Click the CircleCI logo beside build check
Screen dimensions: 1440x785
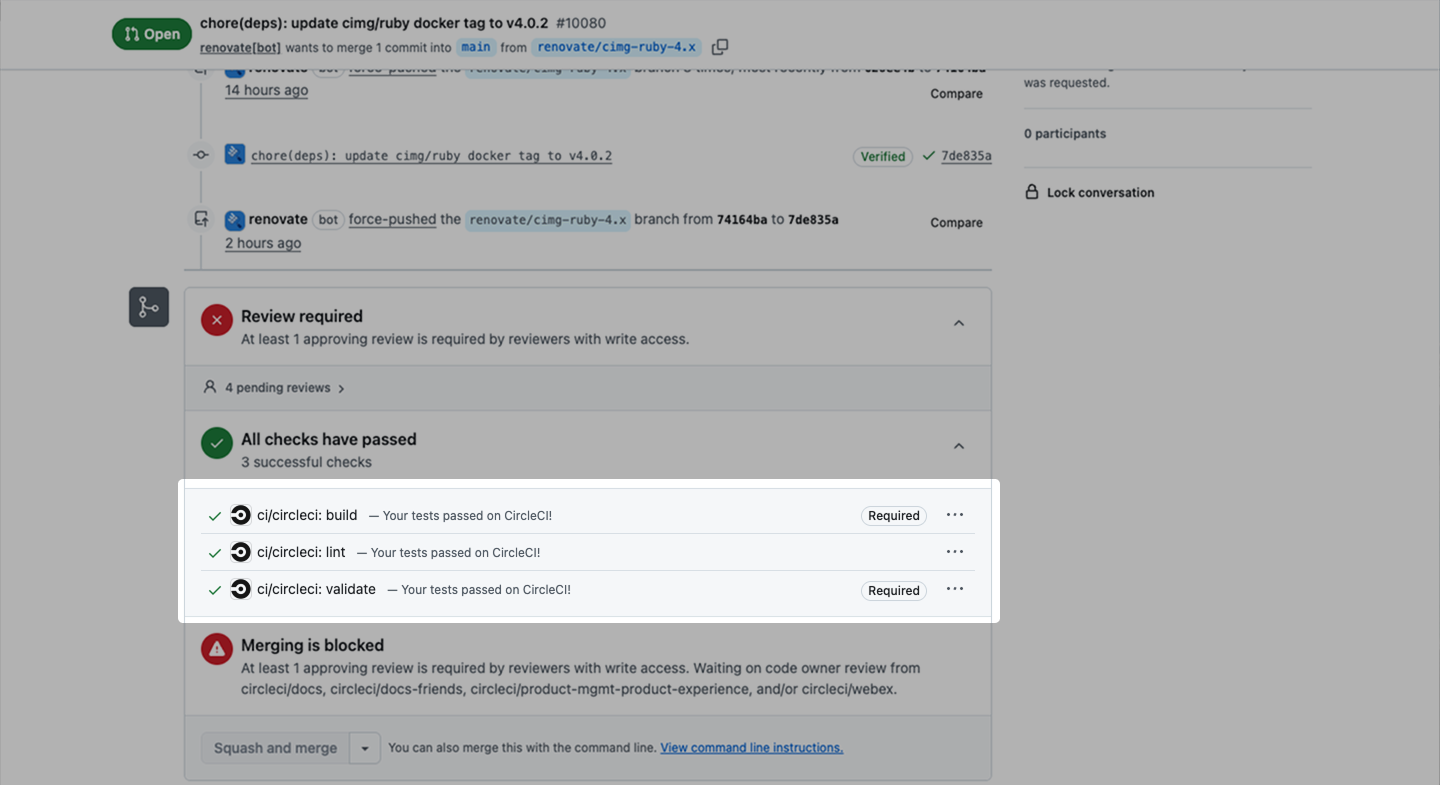(x=240, y=516)
